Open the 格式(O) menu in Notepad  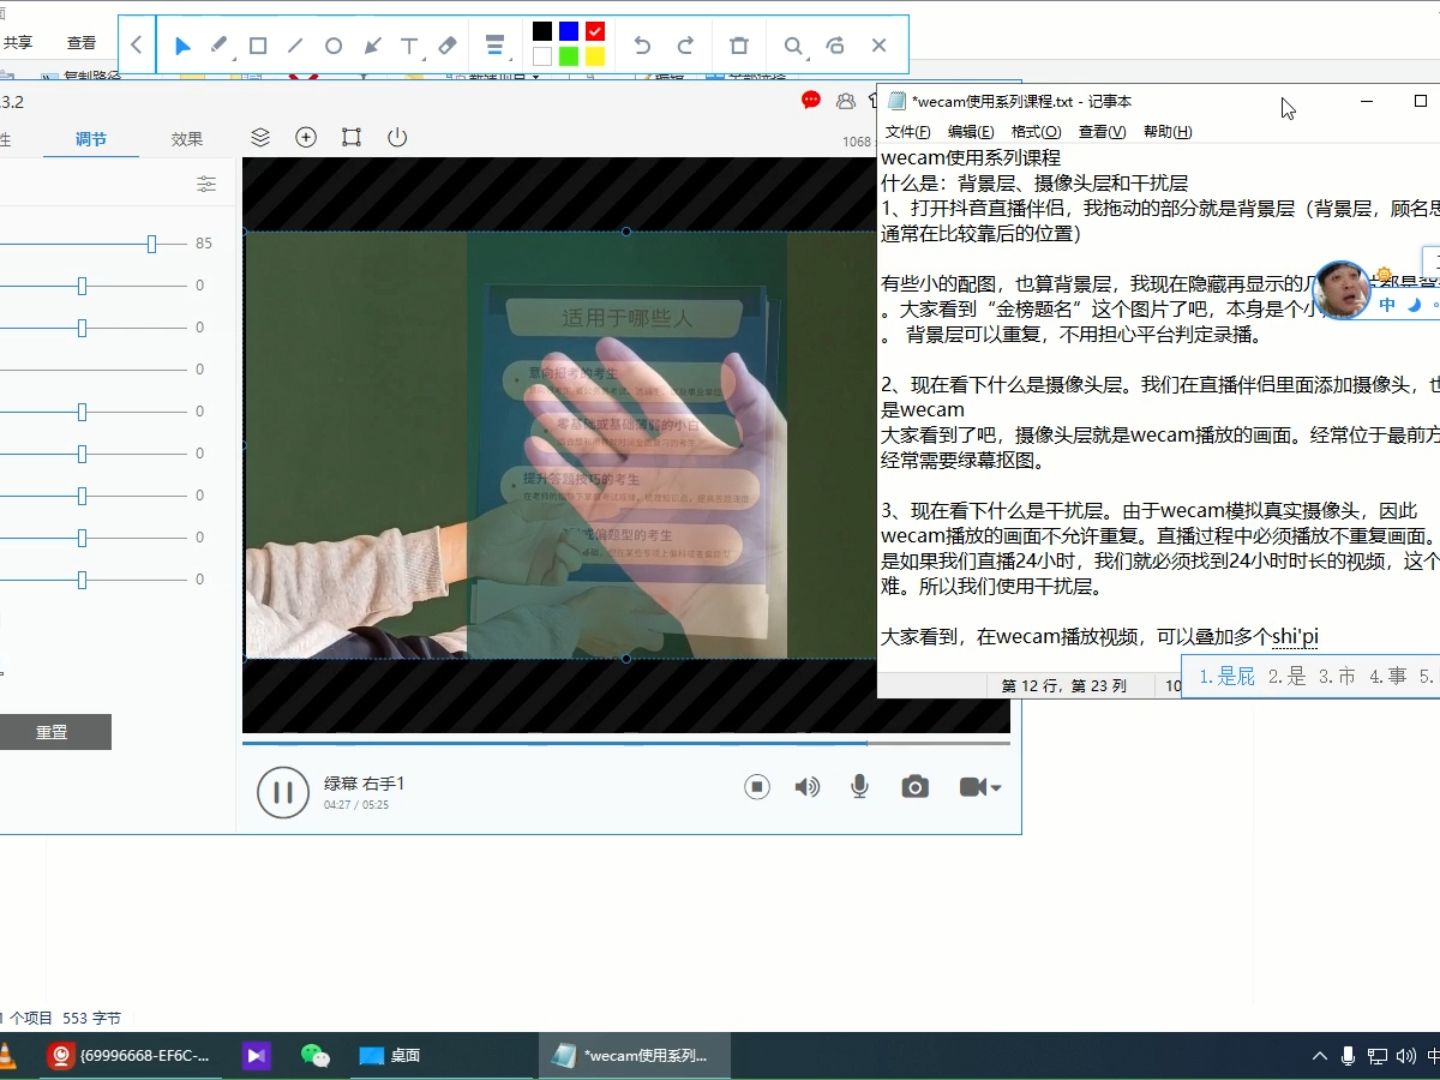pos(1036,131)
